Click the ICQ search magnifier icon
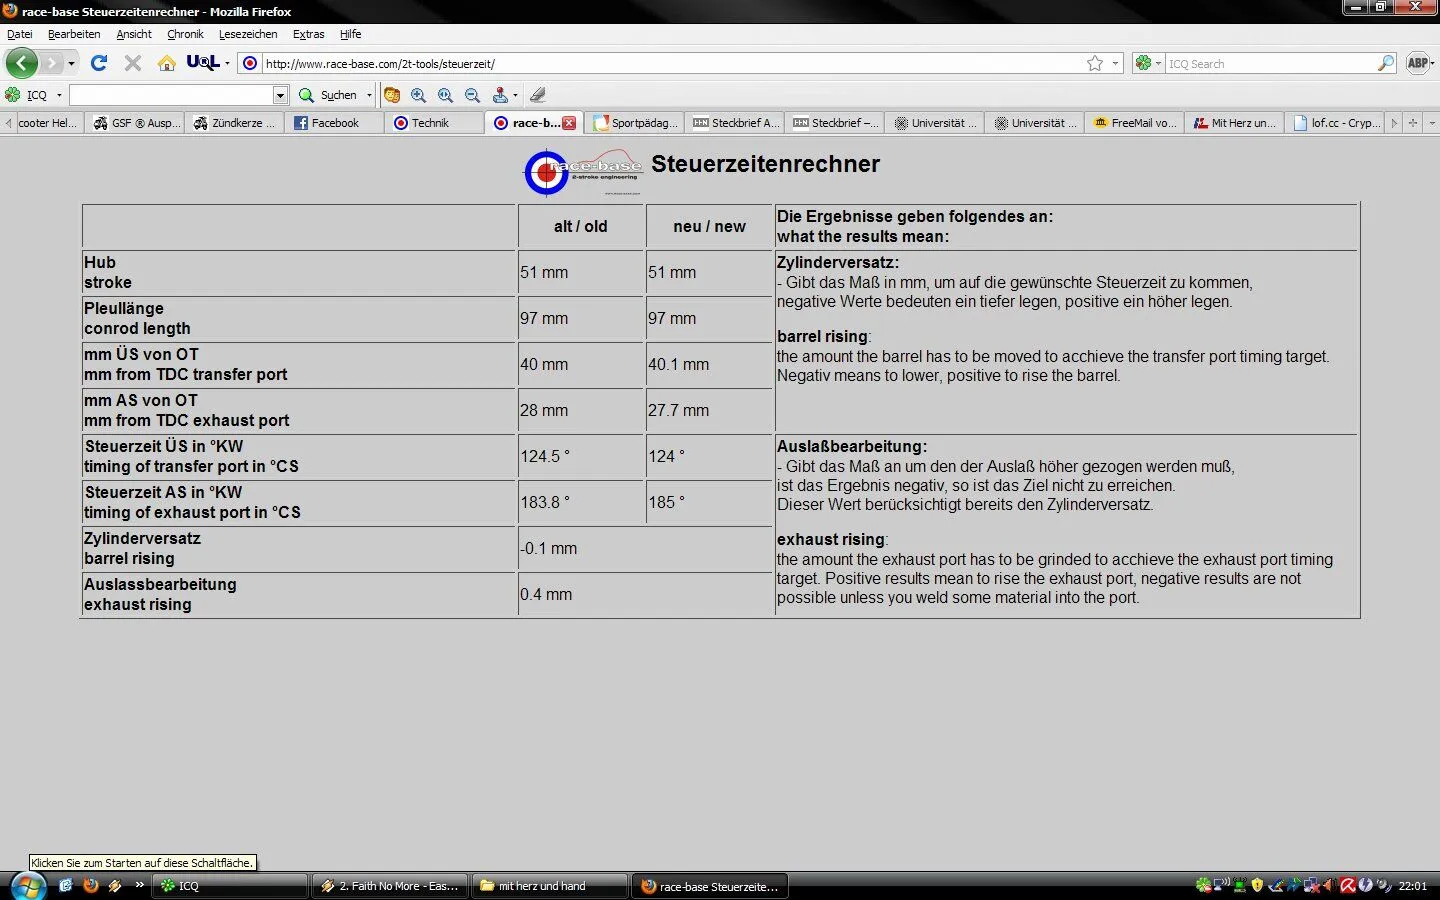Image resolution: width=1440 pixels, height=900 pixels. tap(1386, 63)
